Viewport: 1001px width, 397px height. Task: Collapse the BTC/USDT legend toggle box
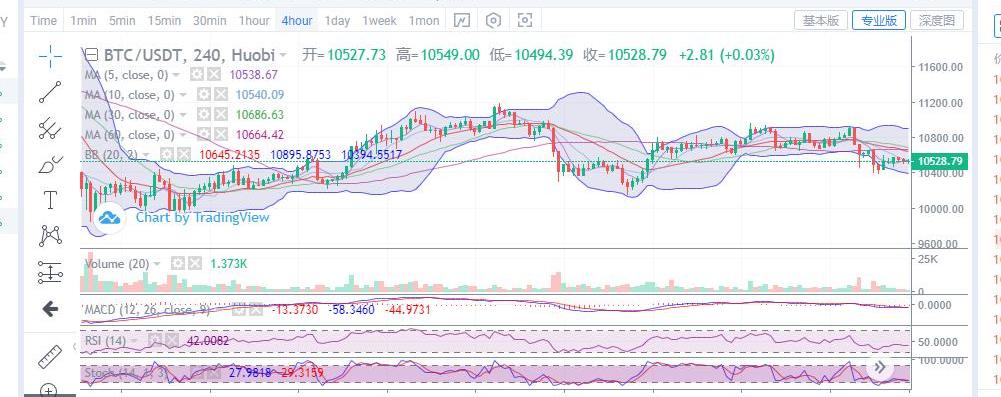pyautogui.click(x=92, y=54)
